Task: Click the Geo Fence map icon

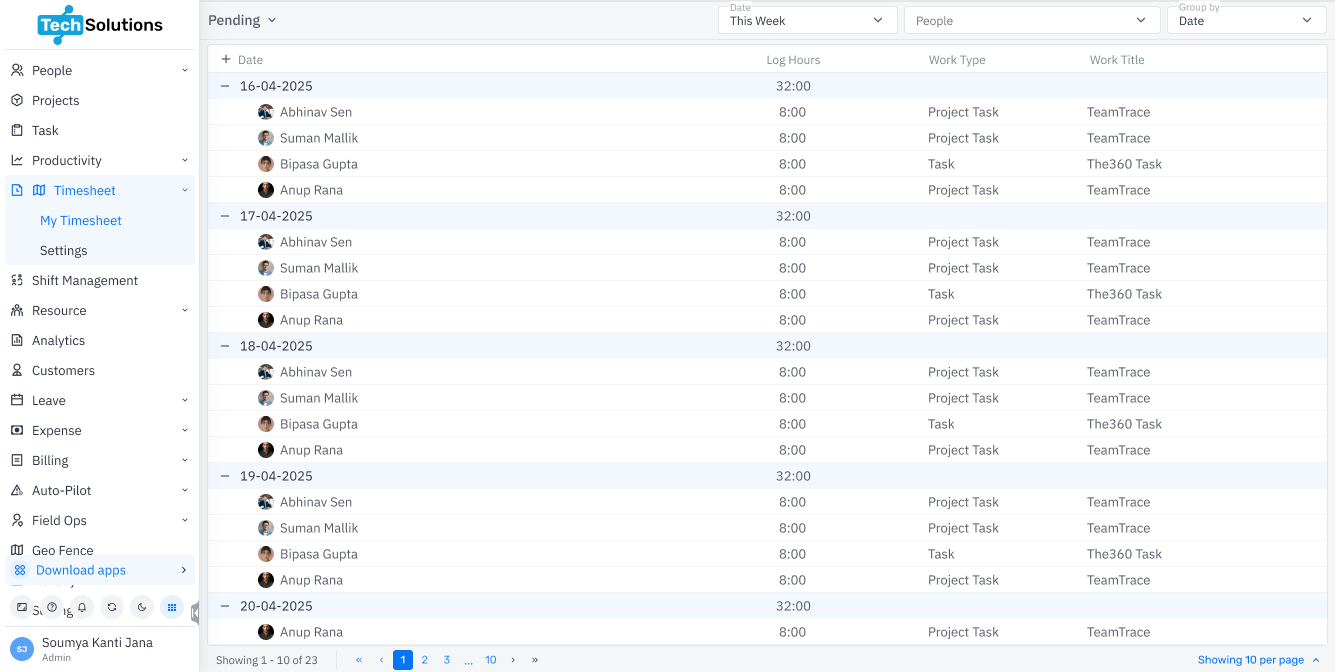Action: [17, 550]
